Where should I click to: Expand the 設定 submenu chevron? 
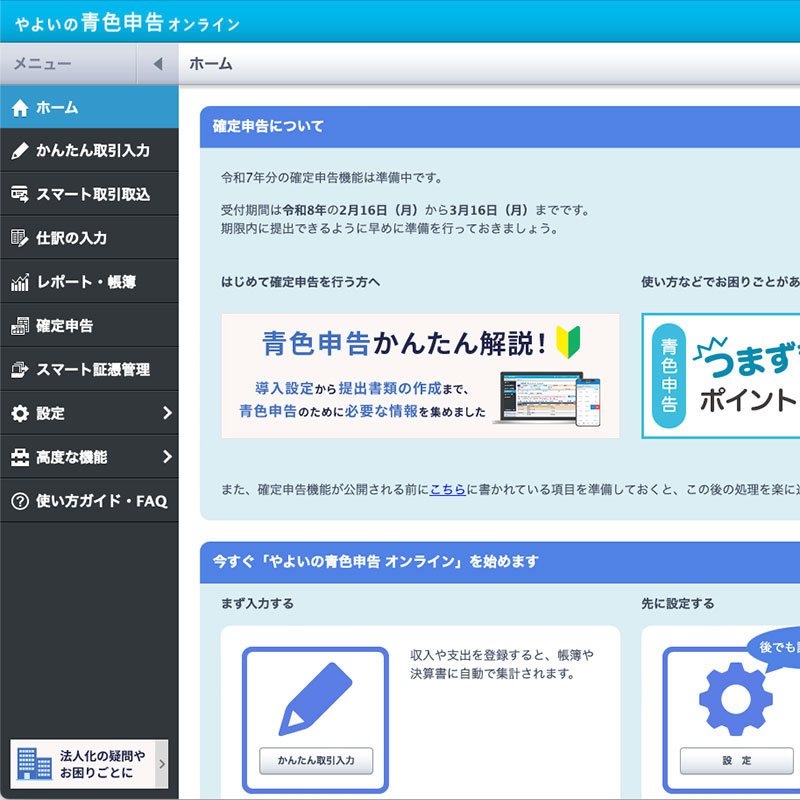[x=166, y=413]
